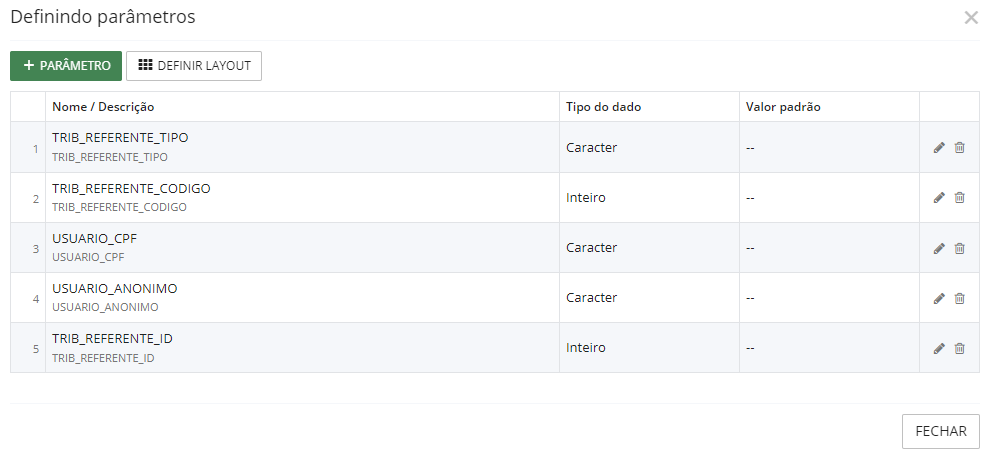Edit the TRIB_REFERENTE_CODIGO parameter pencil icon
Screen dimensions: 990x455
[x=939, y=198]
